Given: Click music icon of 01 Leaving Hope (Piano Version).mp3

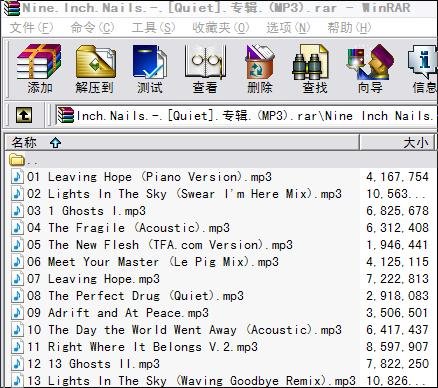Looking at the screenshot, I should click(17, 177).
